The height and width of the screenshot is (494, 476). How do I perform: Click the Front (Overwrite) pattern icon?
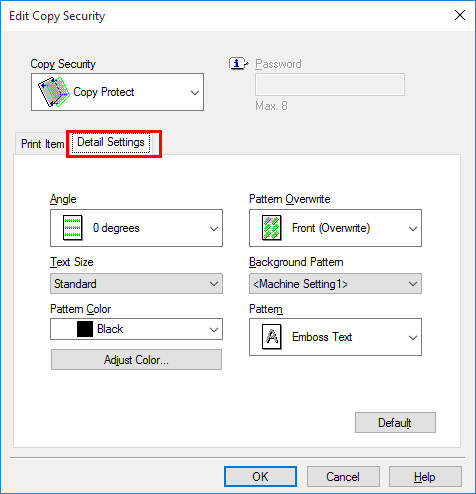pyautogui.click(x=271, y=228)
